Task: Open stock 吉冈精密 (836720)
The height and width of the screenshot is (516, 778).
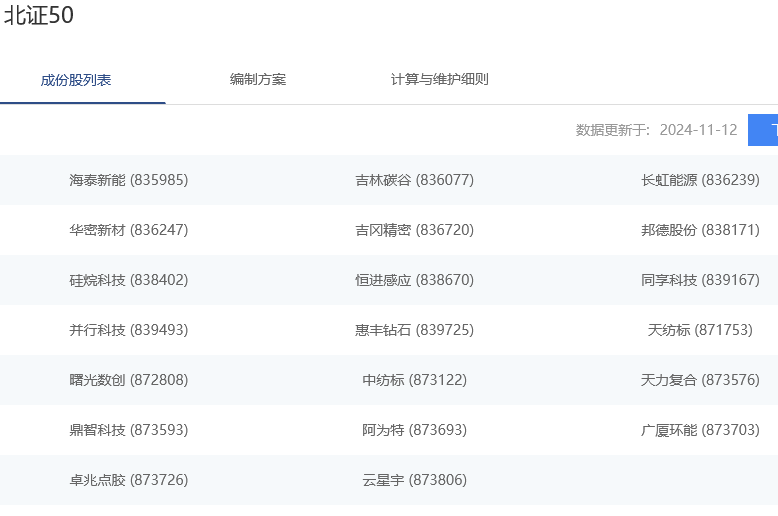Action: tap(414, 230)
